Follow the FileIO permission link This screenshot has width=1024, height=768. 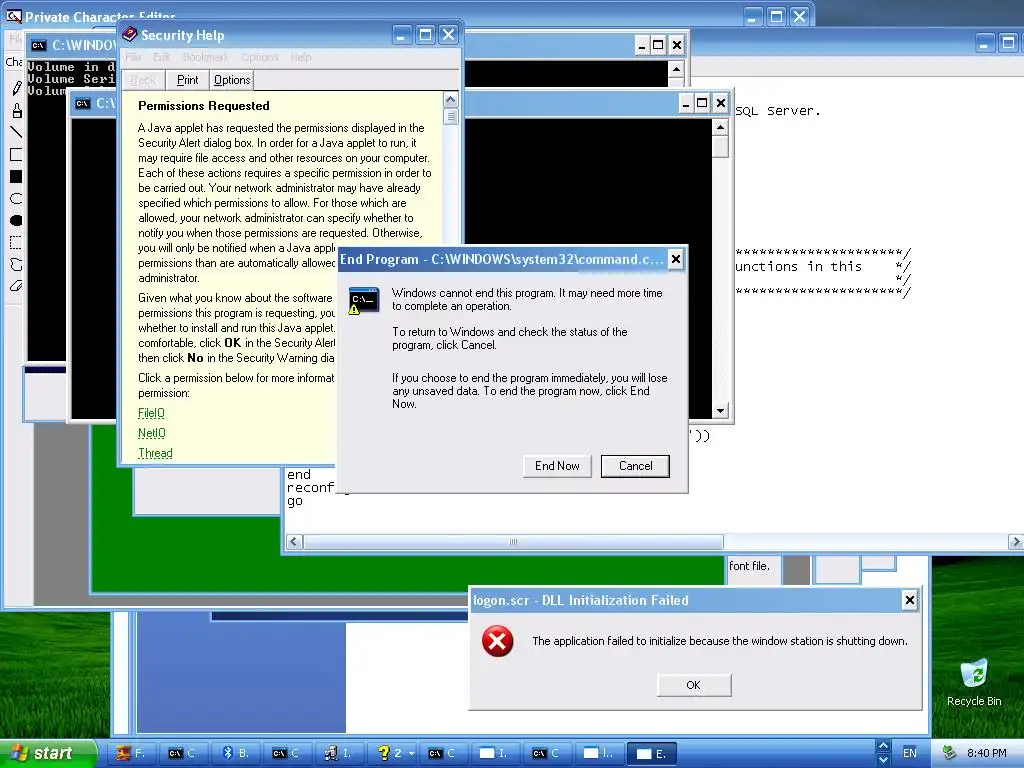[152, 413]
